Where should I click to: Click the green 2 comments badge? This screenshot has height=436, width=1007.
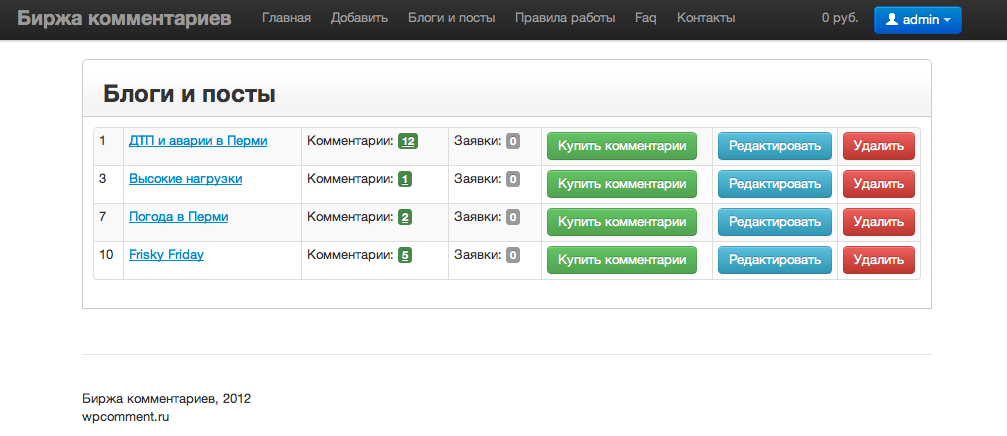coord(405,218)
